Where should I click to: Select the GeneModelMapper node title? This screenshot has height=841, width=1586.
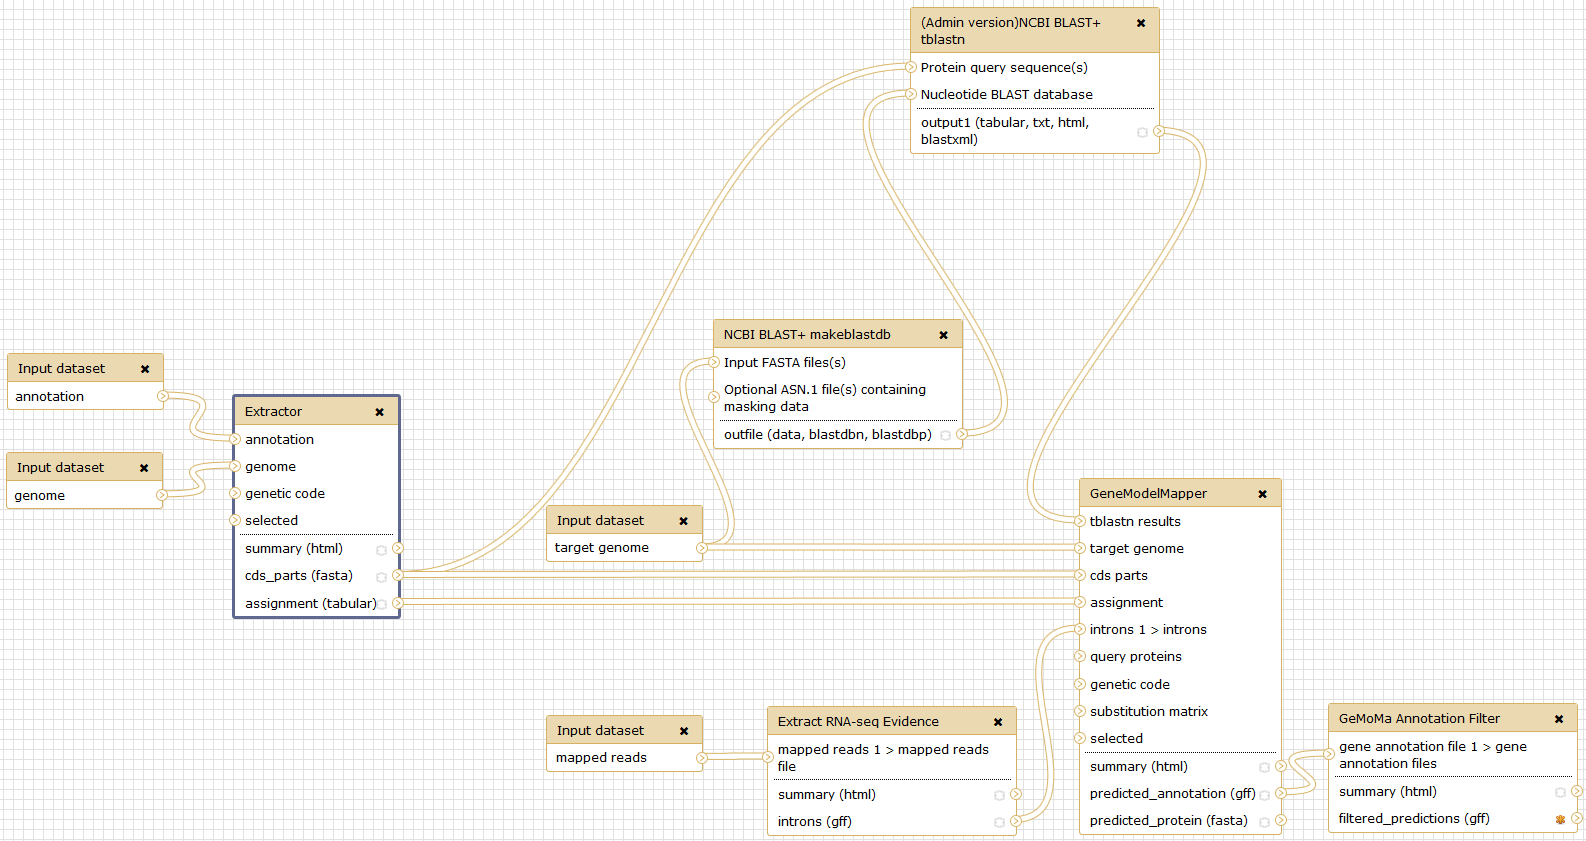pyautogui.click(x=1148, y=494)
